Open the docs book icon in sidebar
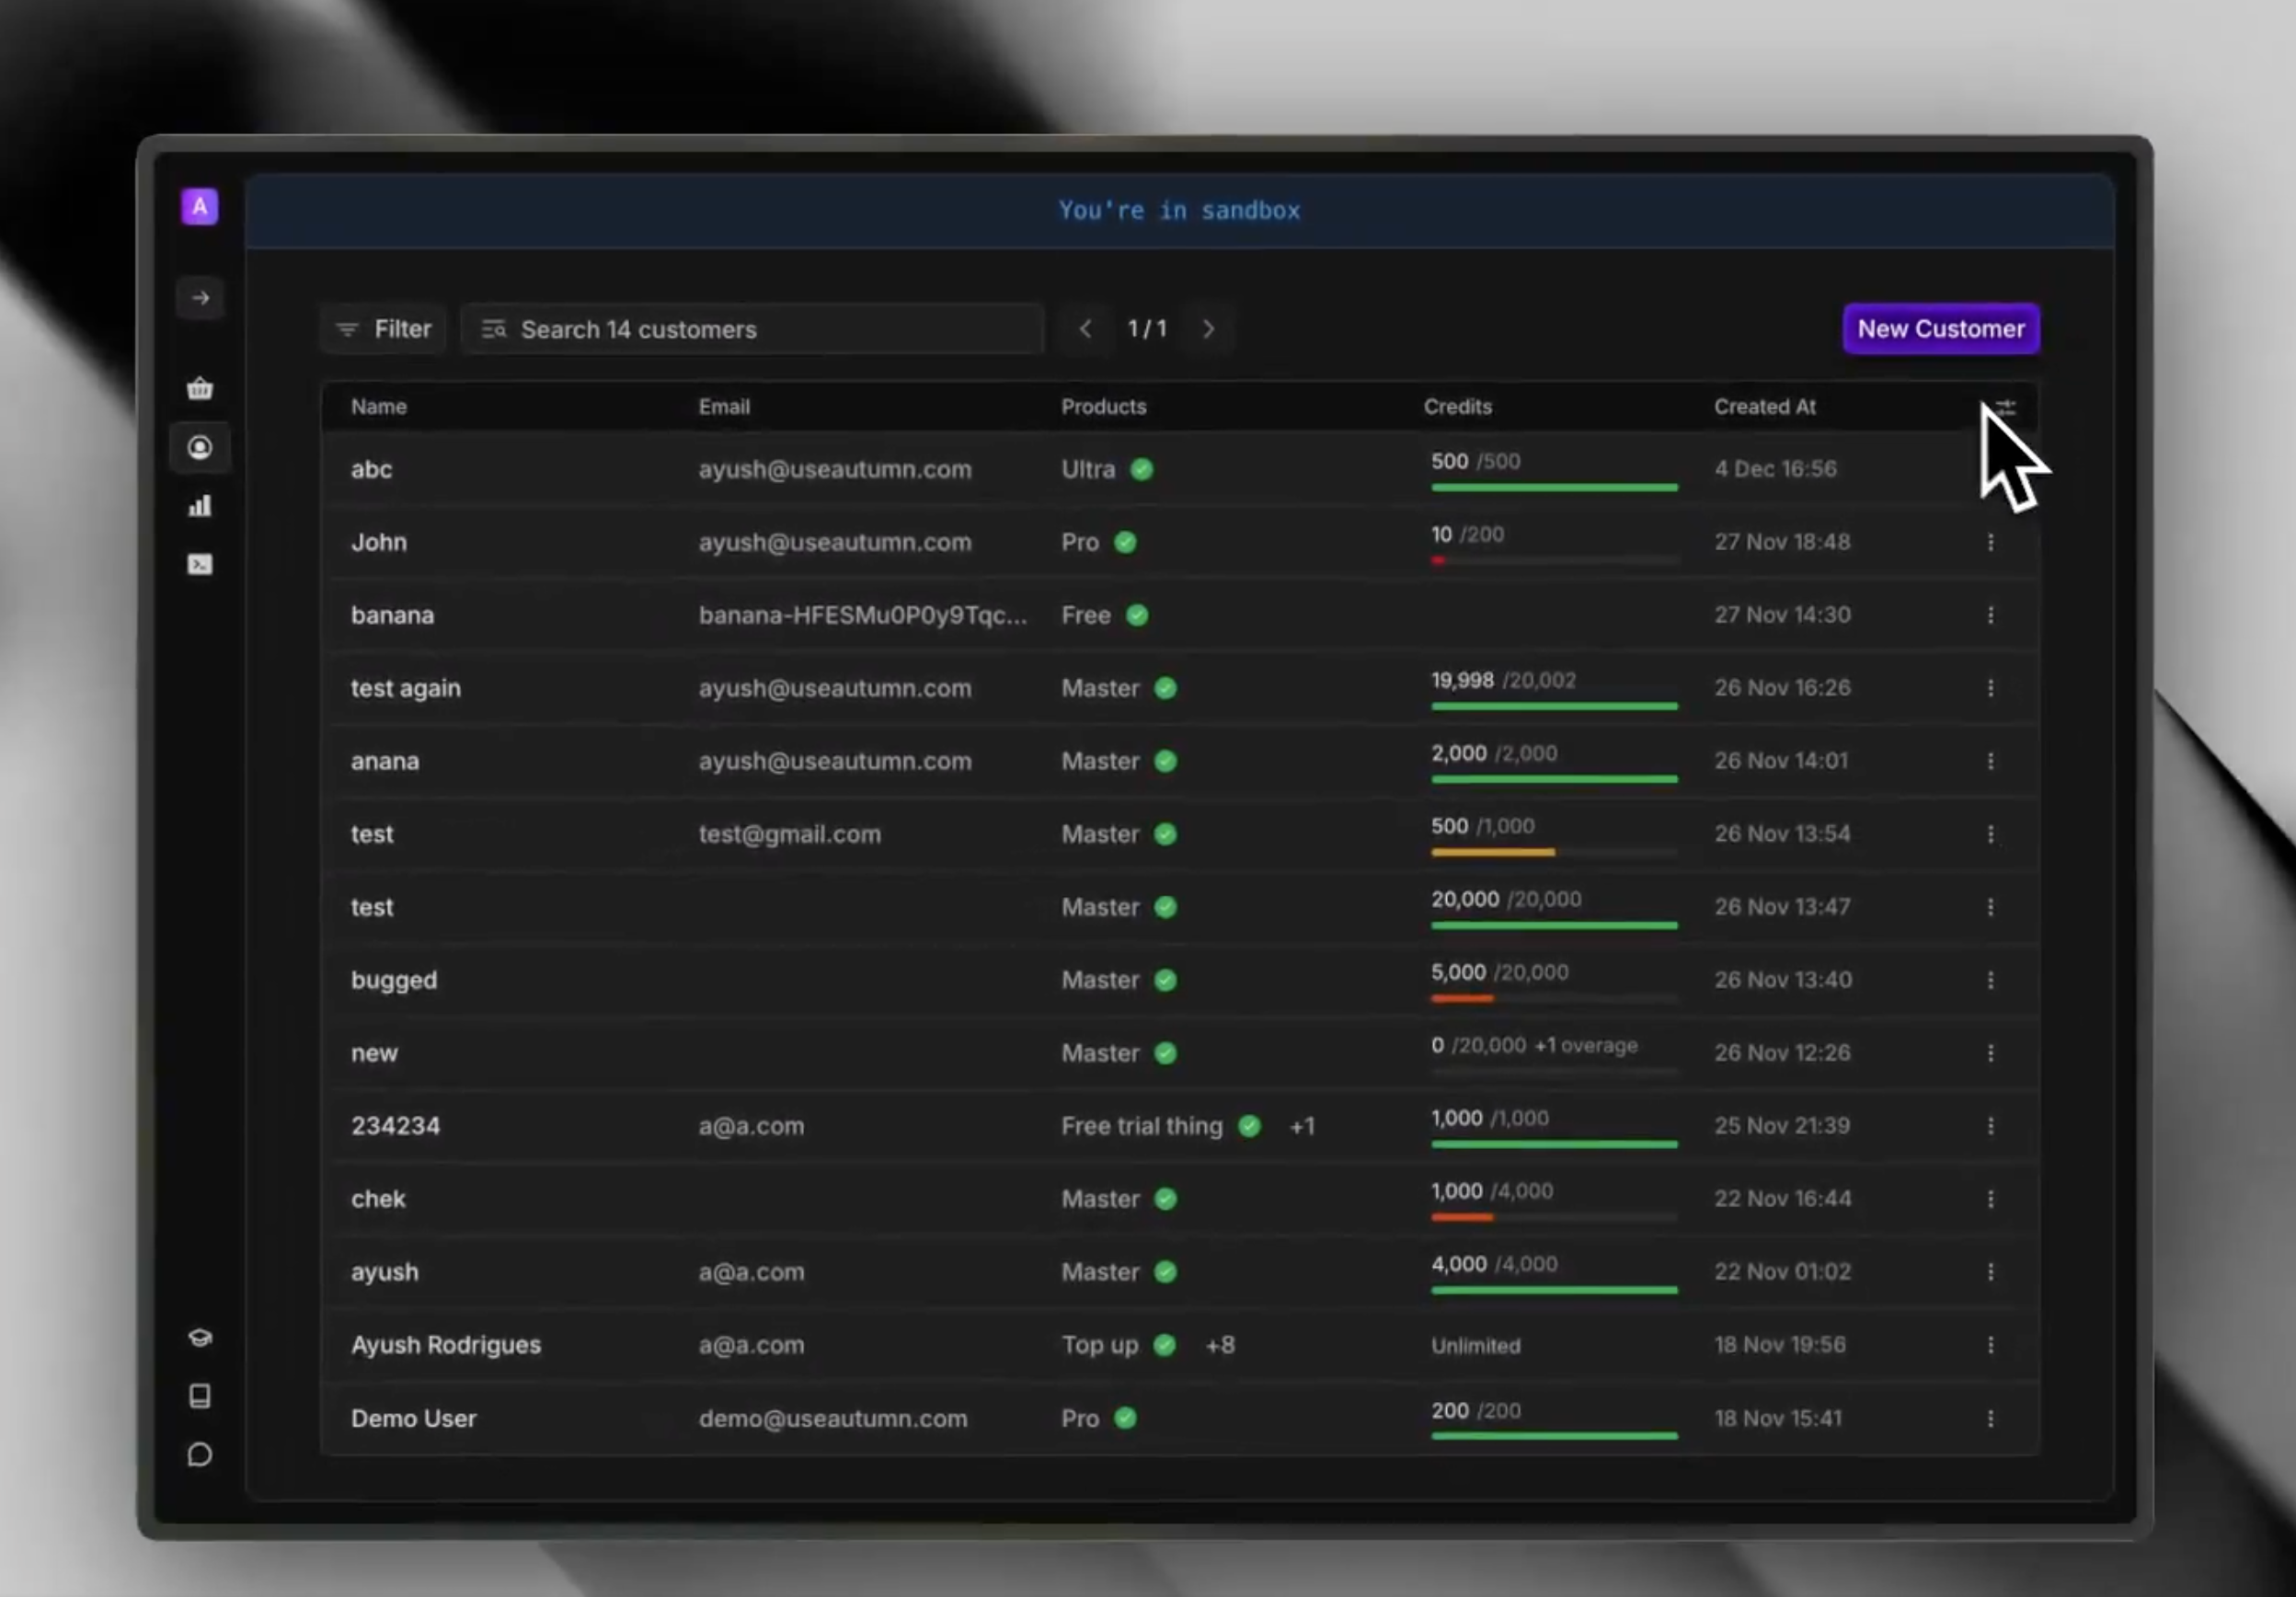This screenshot has width=2296, height=1597. [200, 1396]
